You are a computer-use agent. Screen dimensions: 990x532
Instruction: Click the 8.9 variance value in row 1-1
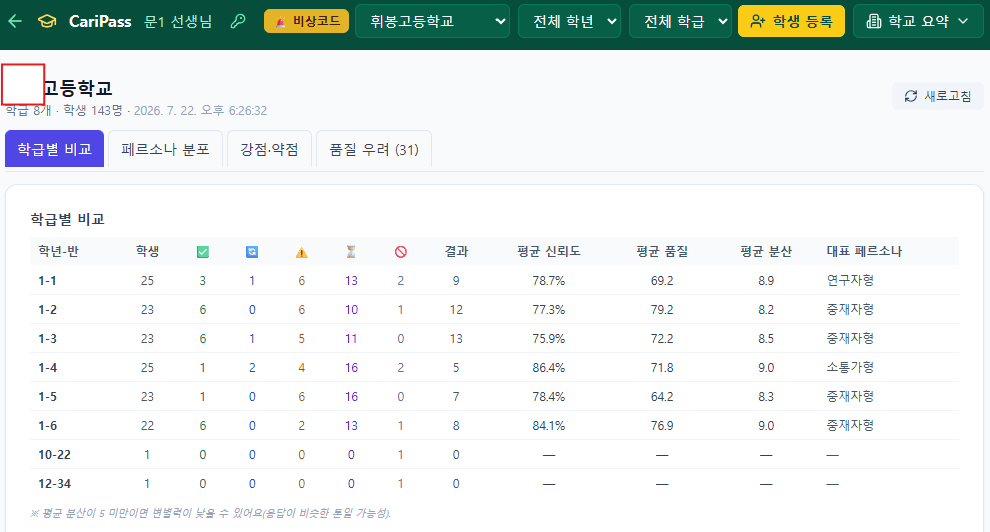pos(766,281)
